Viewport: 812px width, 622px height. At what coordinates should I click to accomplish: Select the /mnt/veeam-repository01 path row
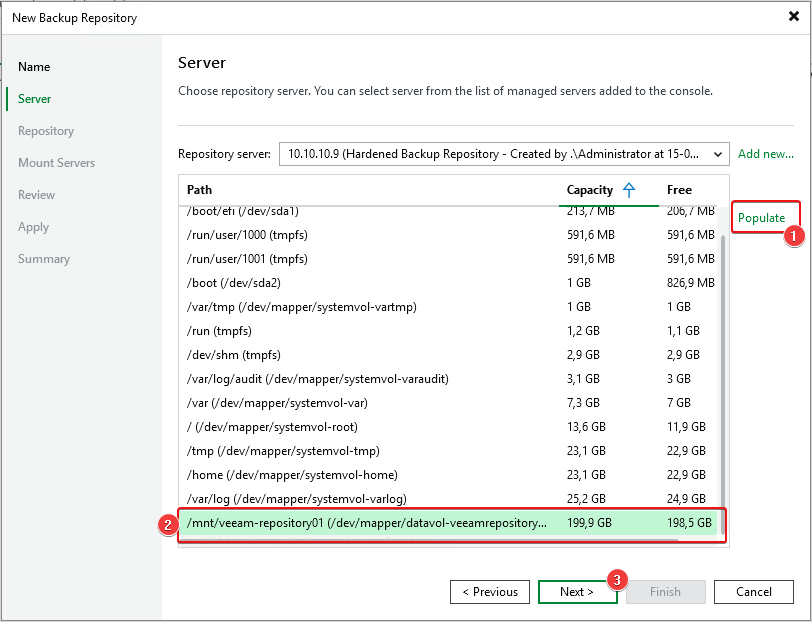click(366, 523)
